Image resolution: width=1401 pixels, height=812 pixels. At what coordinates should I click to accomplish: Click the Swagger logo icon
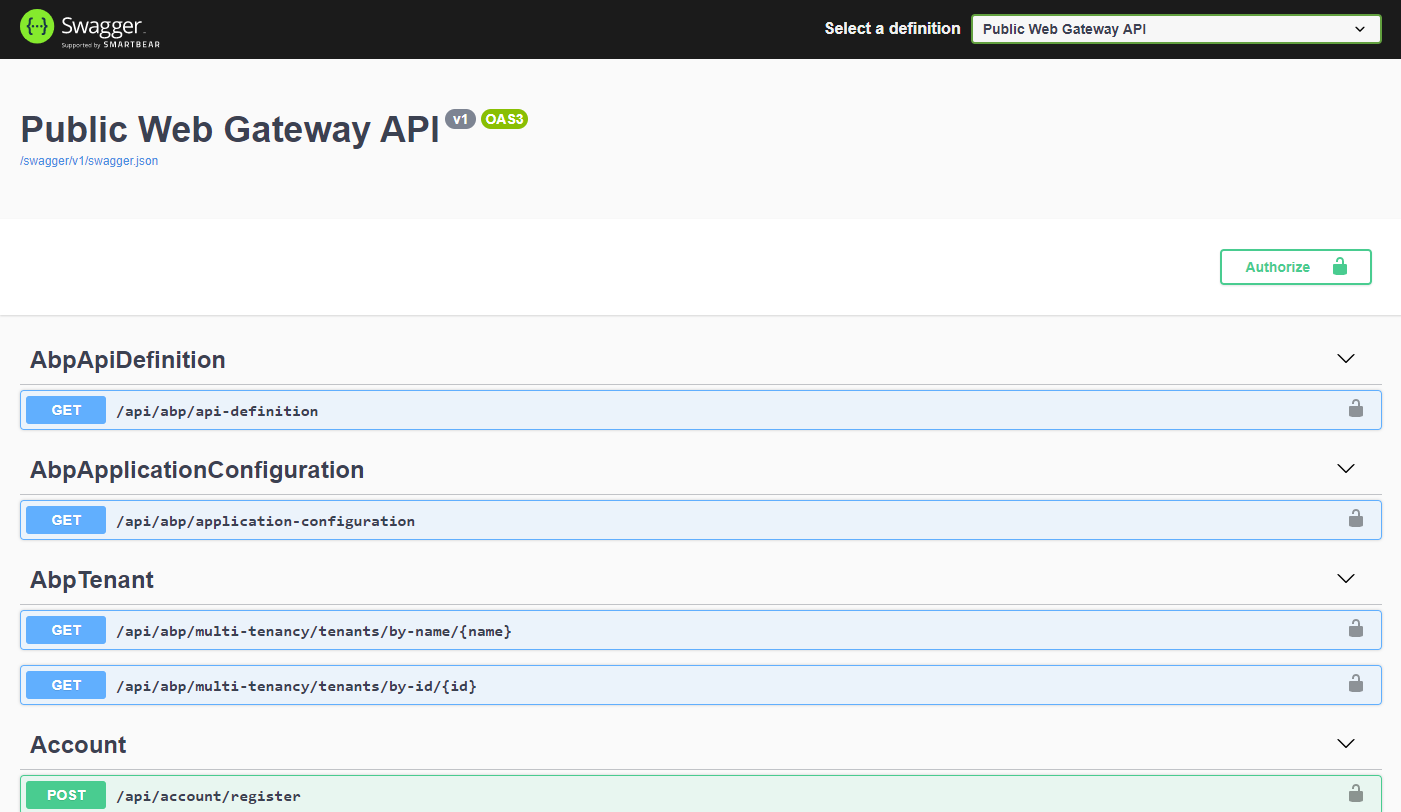click(37, 27)
